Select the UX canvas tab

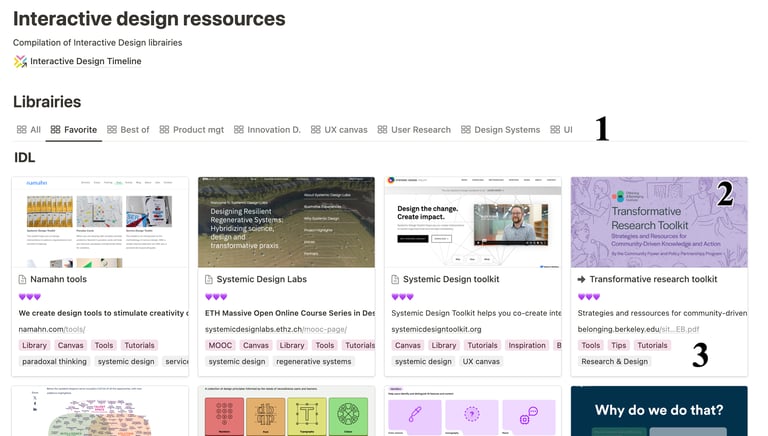click(x=339, y=130)
